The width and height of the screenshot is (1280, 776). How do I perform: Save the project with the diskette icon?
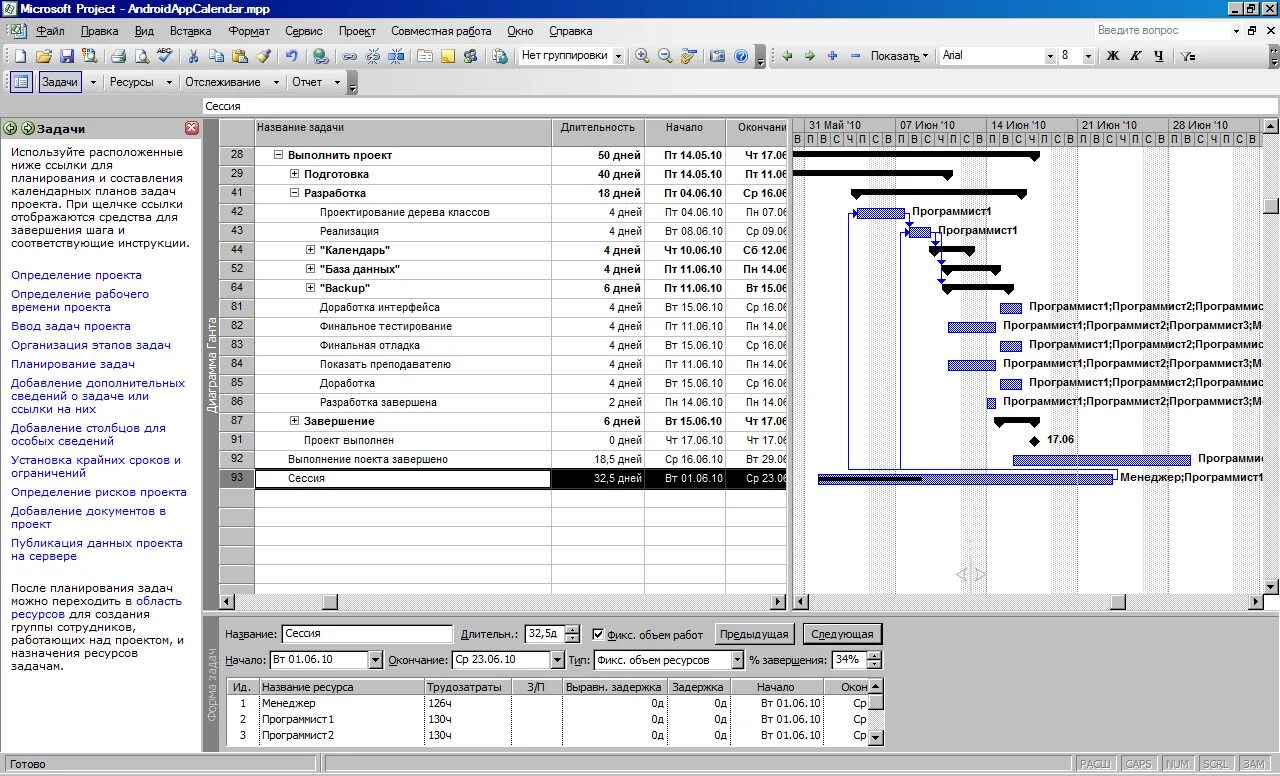(x=67, y=56)
